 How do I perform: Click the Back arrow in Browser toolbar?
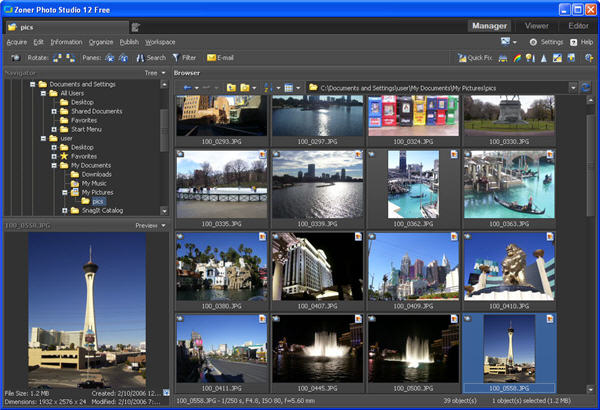186,88
